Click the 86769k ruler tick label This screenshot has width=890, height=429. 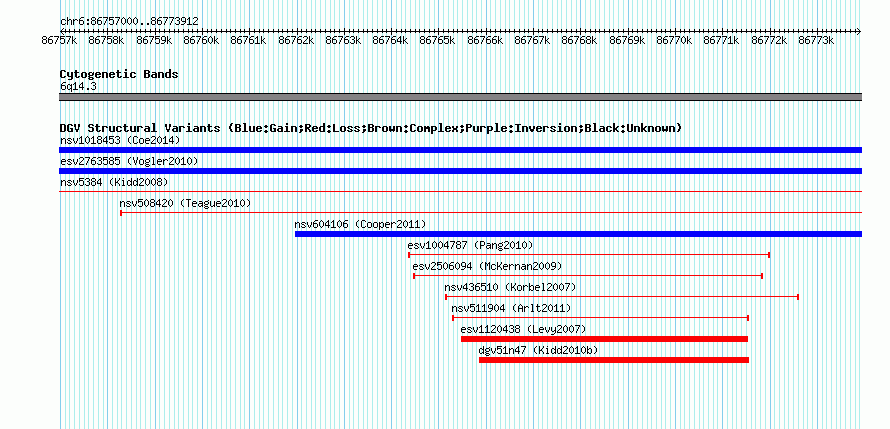pos(627,40)
